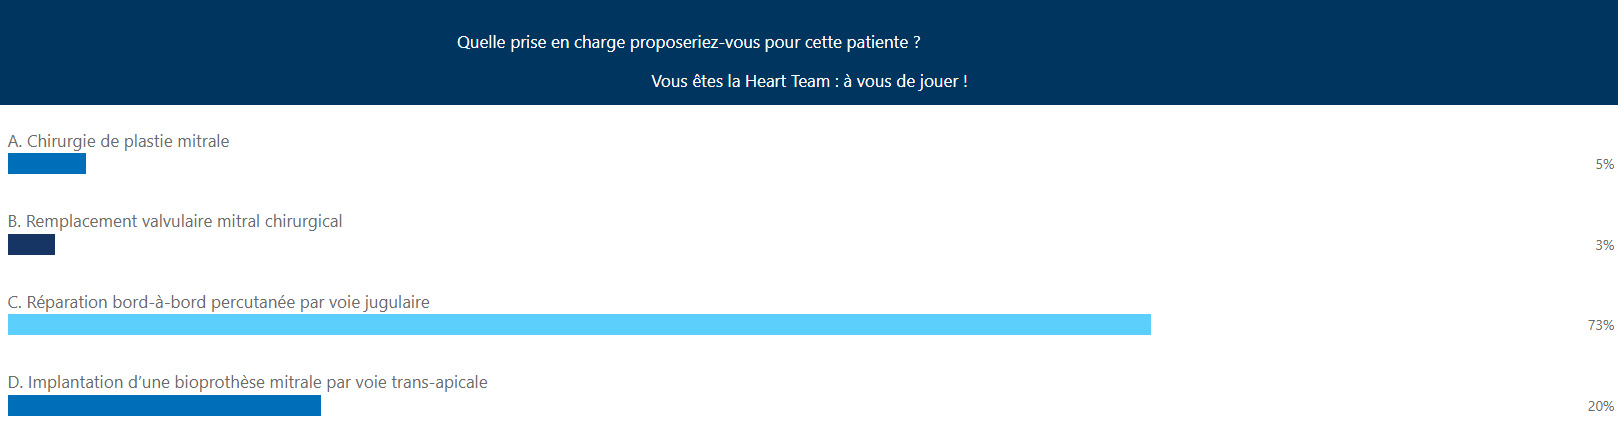Click the light blue option C bar
Image resolution: width=1618 pixels, height=427 pixels.
[579, 324]
